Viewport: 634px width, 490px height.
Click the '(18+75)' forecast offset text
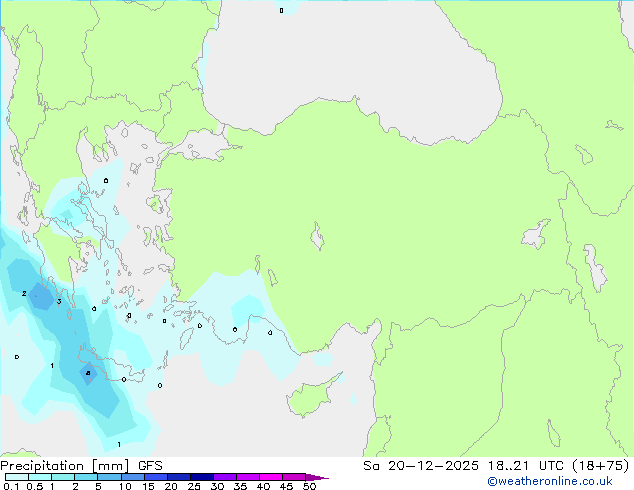[x=601, y=466]
